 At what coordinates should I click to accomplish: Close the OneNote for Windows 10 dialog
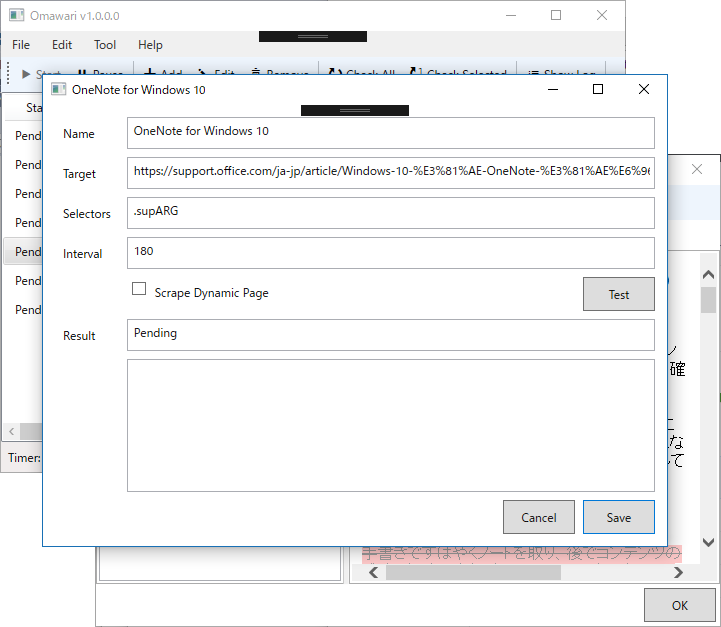click(x=644, y=89)
